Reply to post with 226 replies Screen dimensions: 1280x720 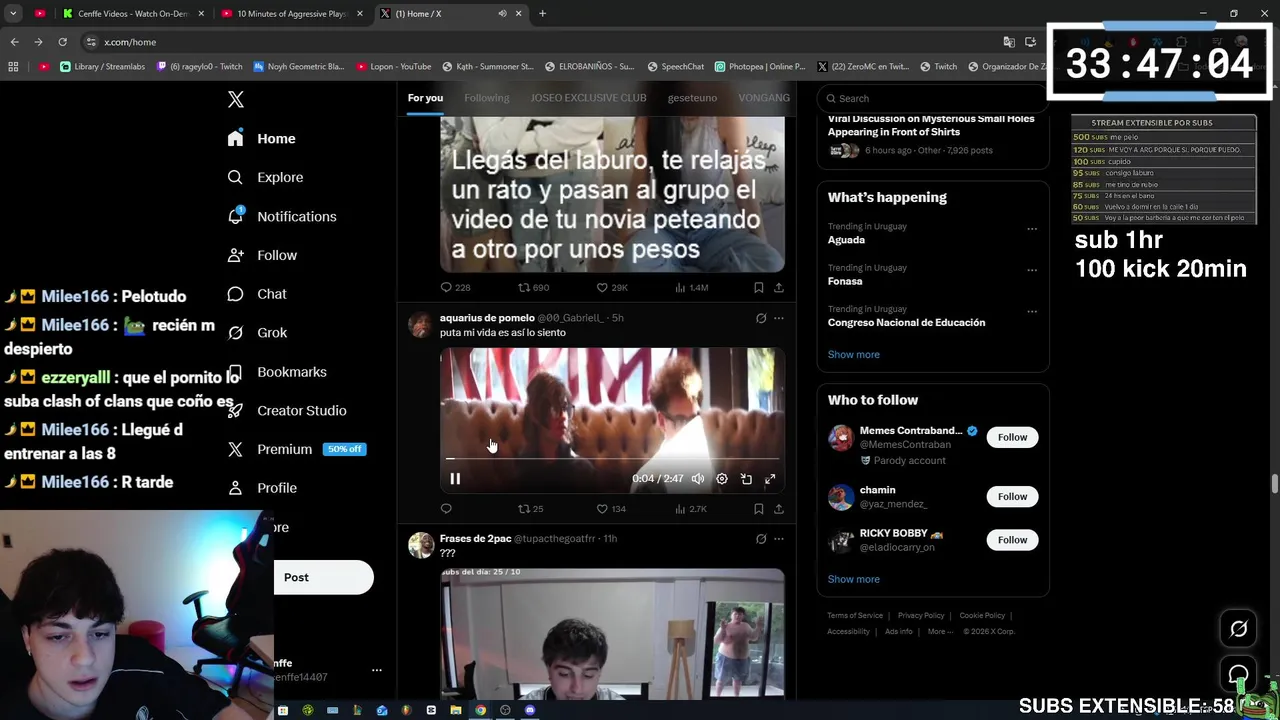pos(455,287)
